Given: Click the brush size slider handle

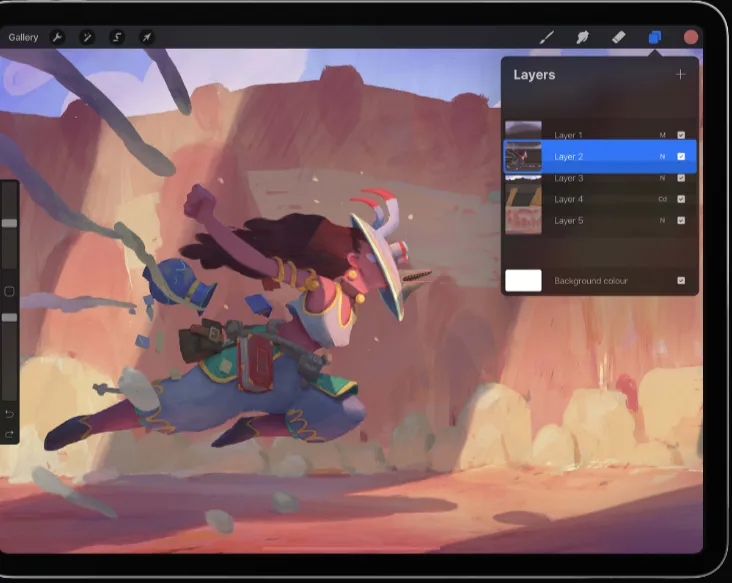Looking at the screenshot, I should [9, 223].
